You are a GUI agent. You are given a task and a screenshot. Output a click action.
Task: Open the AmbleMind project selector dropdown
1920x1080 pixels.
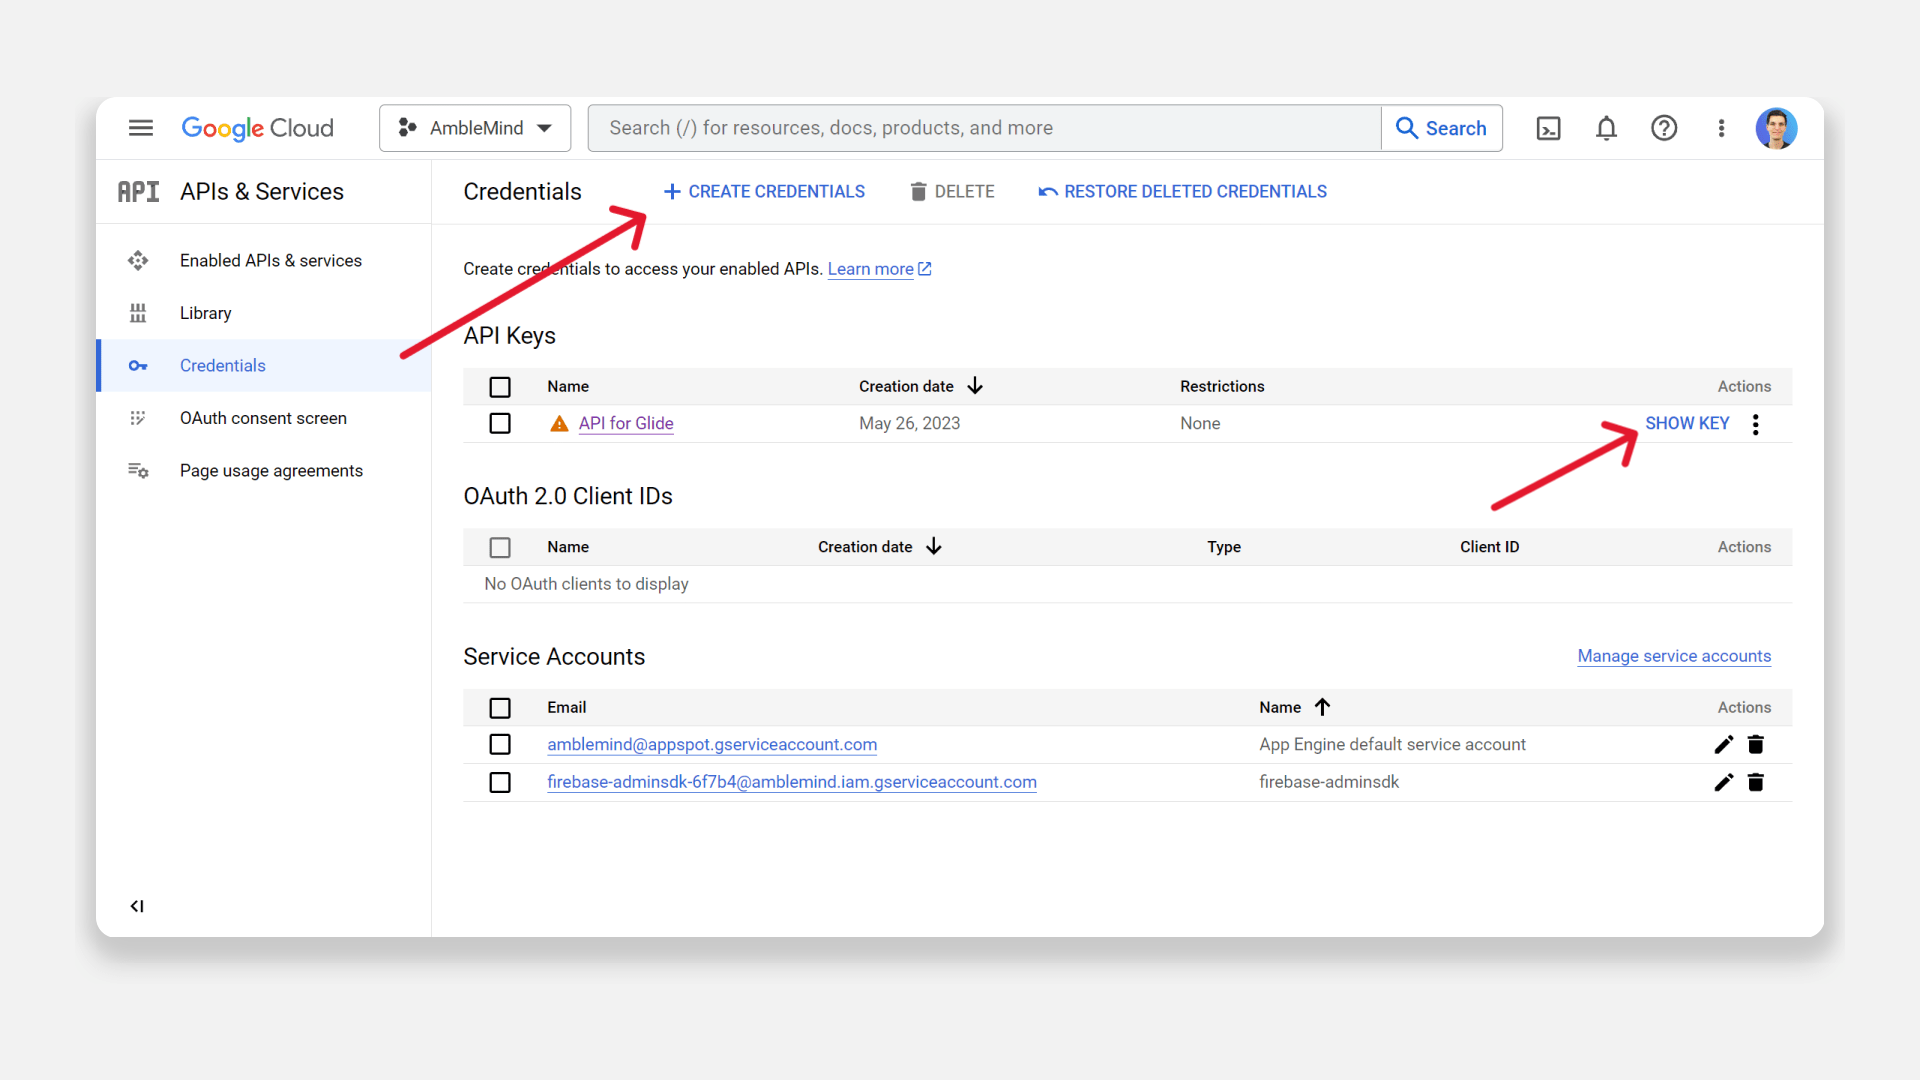click(475, 128)
